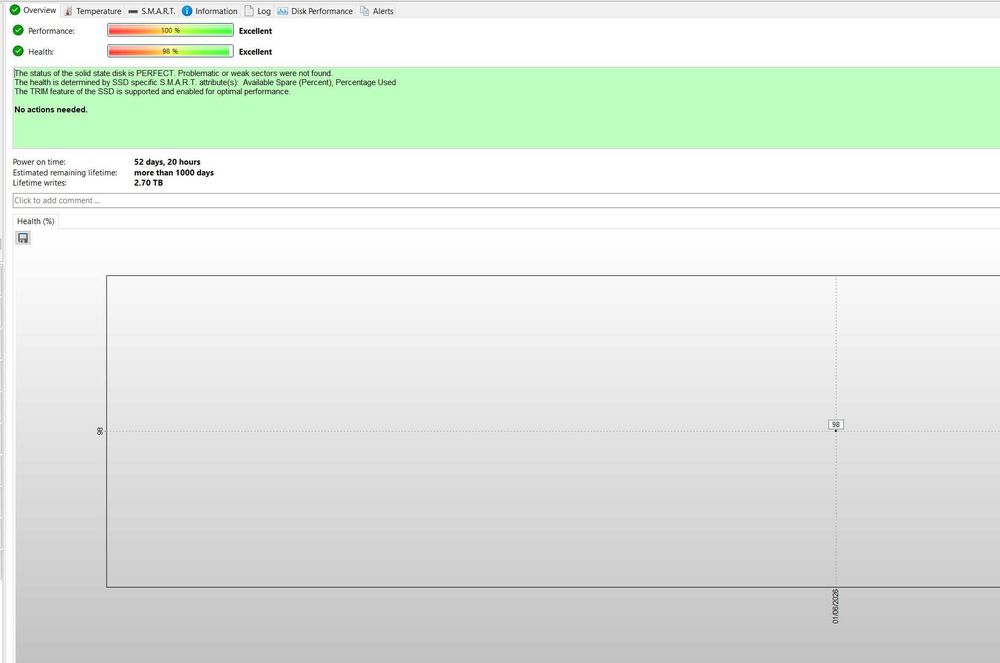The height and width of the screenshot is (663, 1000).
Task: Switch to the Alerts tab
Action: (377, 11)
